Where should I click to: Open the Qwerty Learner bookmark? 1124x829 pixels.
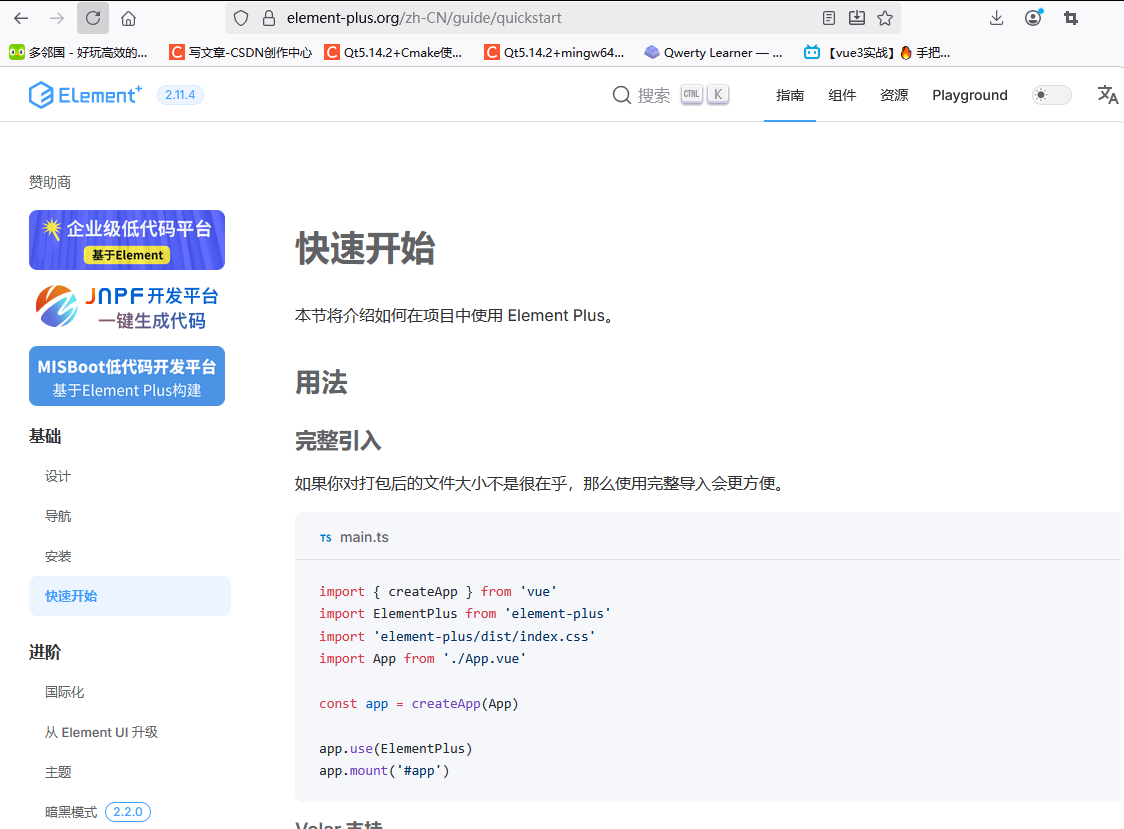[x=713, y=52]
